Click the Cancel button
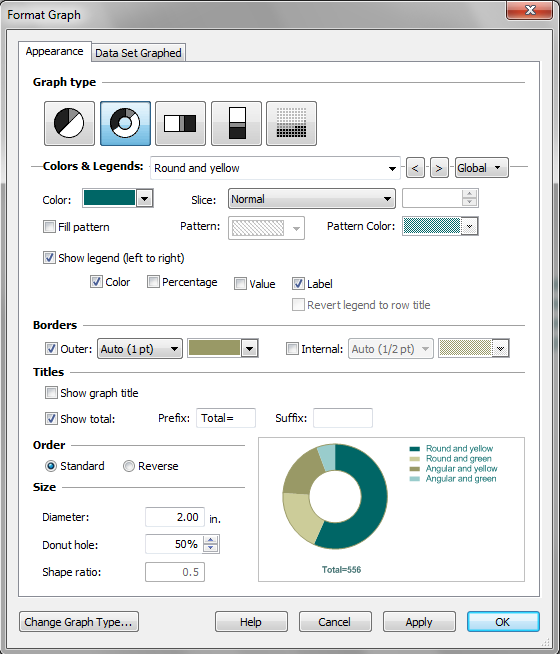The image size is (560, 654). tap(335, 622)
